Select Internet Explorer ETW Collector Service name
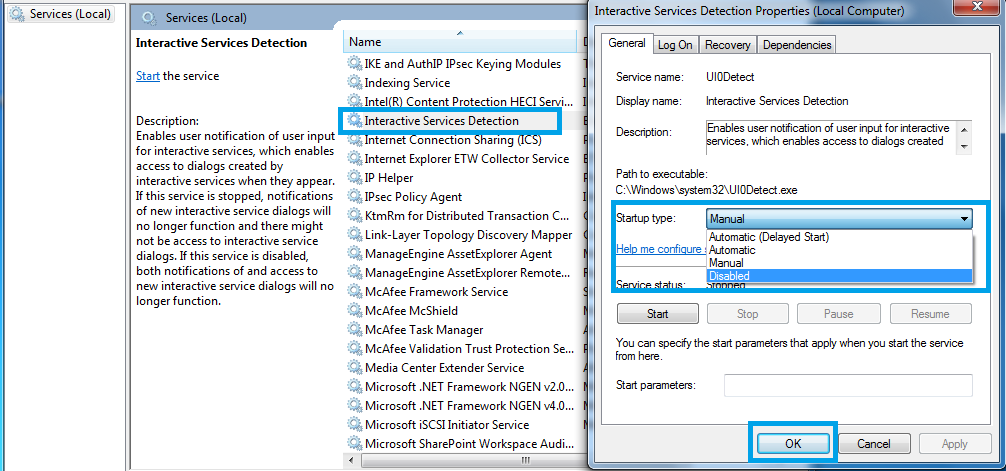Screen dimensions: 1006x471 click(x=466, y=158)
